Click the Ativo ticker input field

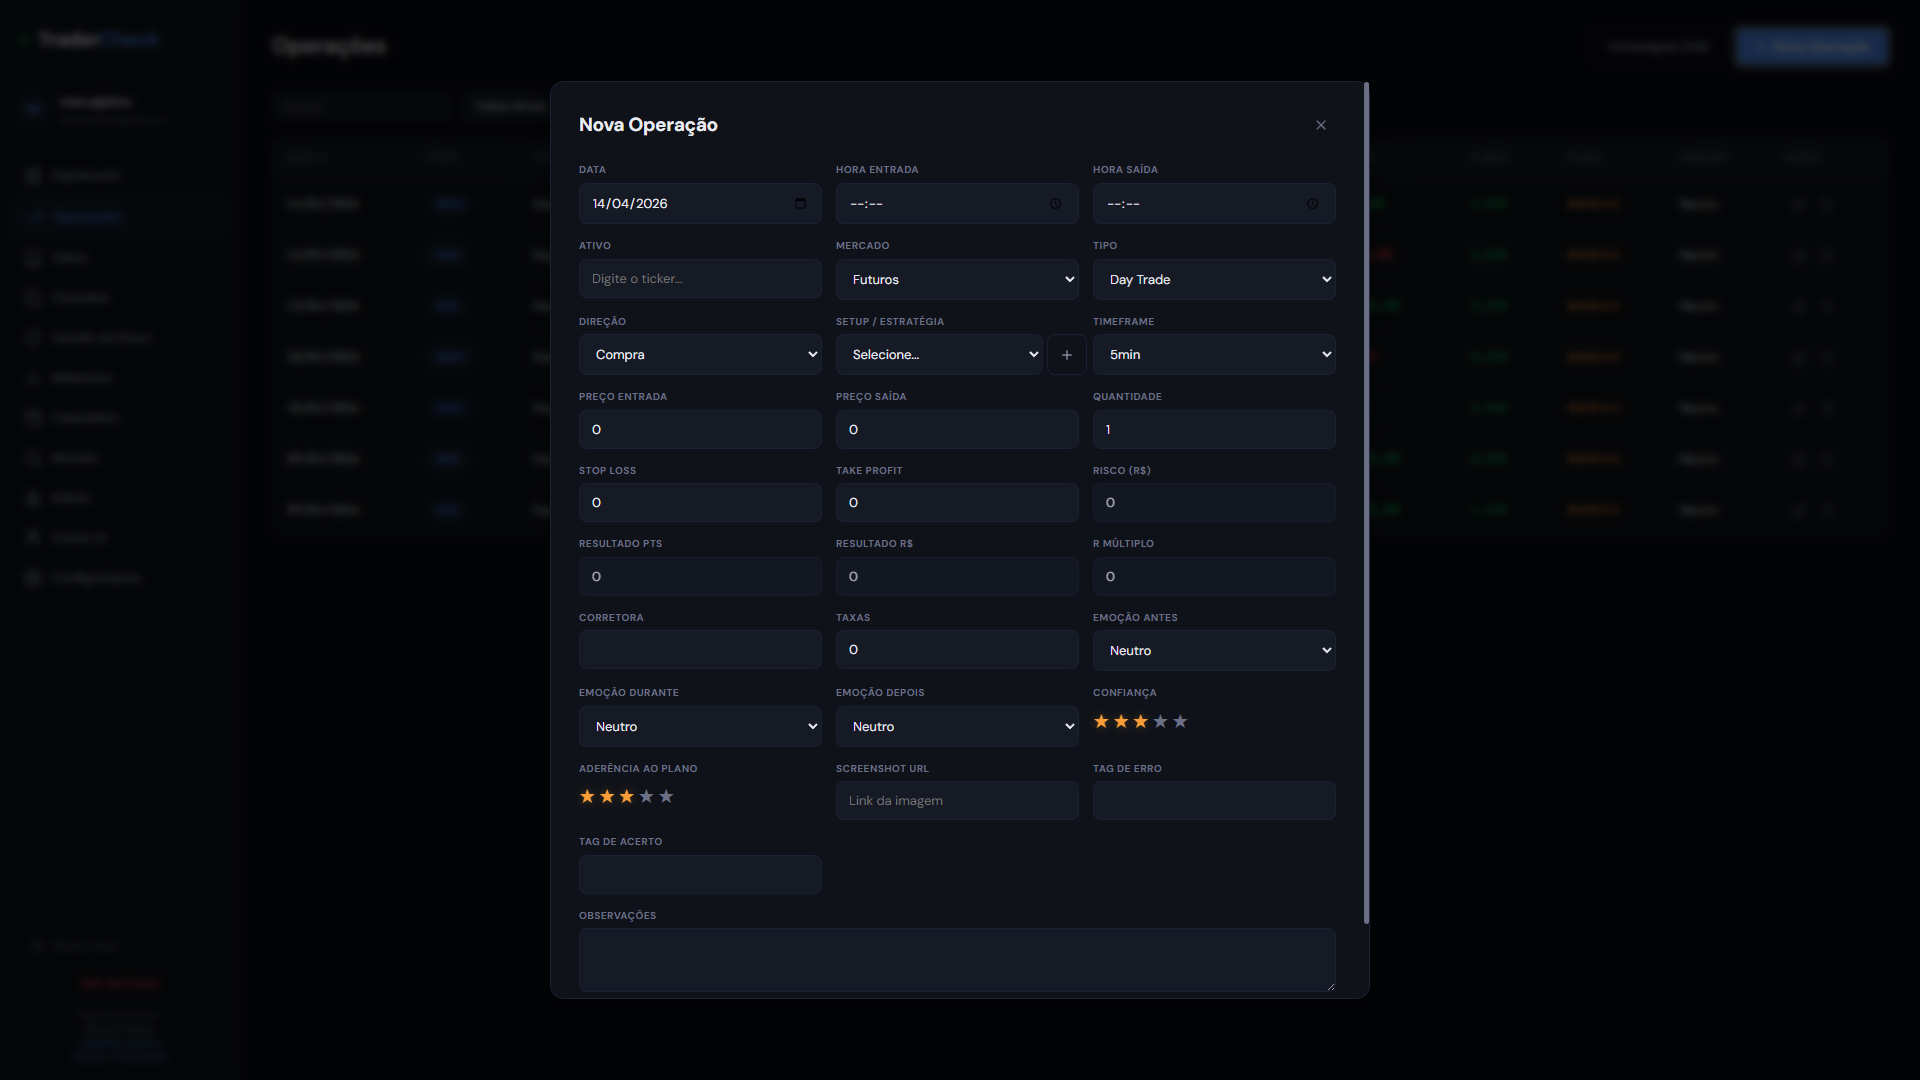pos(699,279)
